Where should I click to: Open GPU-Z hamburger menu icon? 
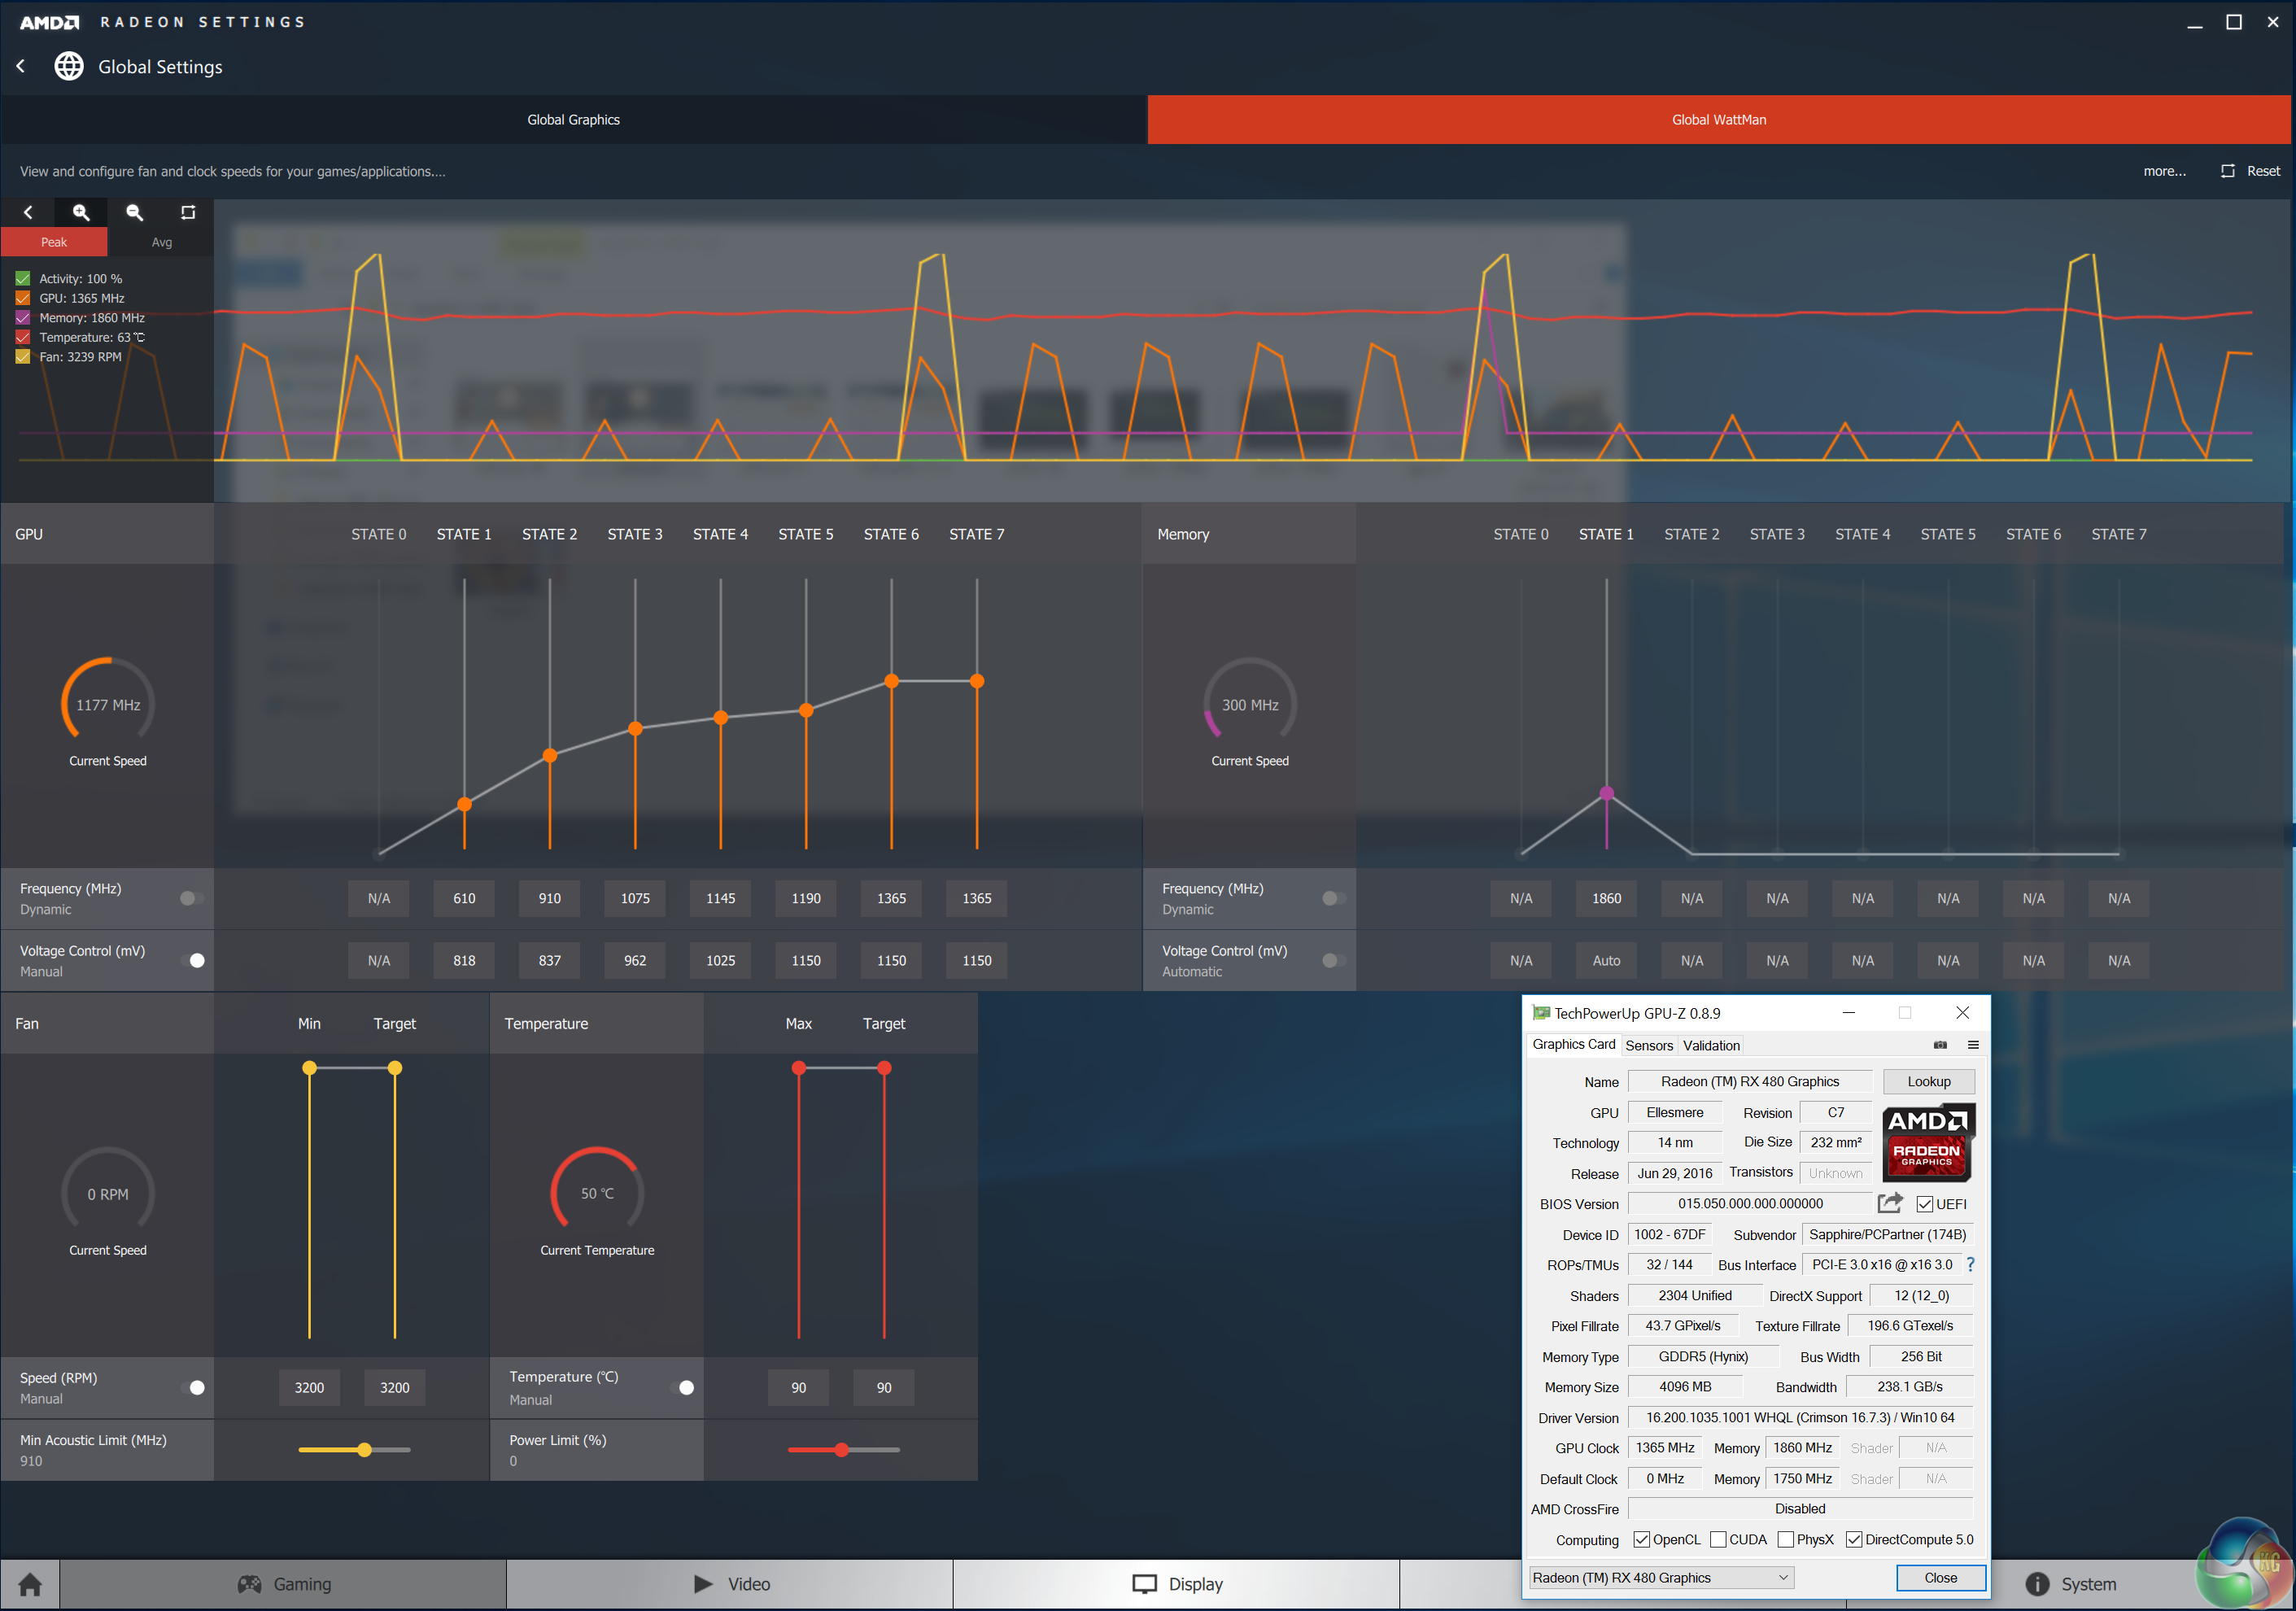pyautogui.click(x=1973, y=1045)
